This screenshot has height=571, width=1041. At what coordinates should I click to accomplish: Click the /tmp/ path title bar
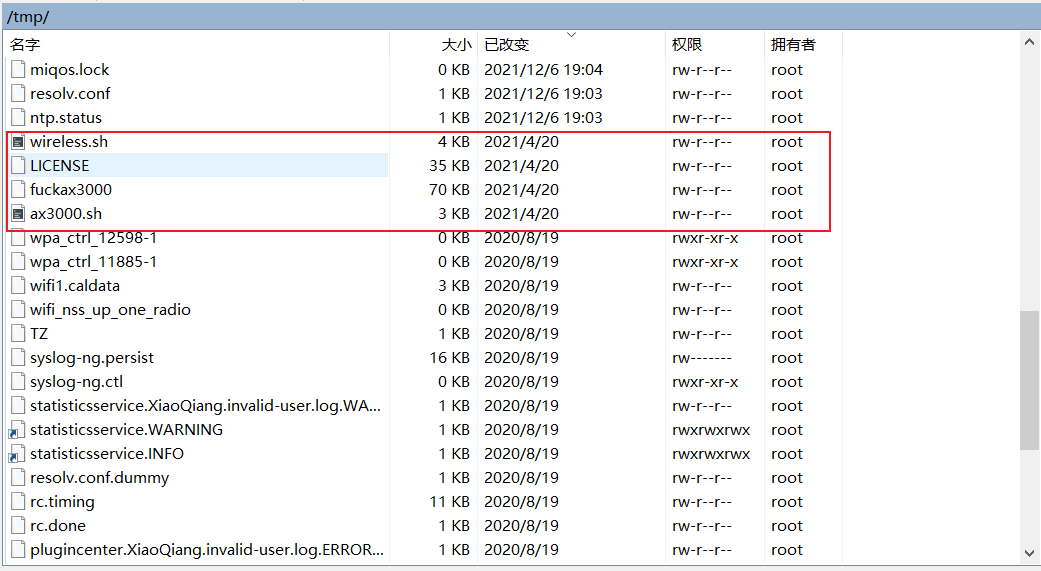pyautogui.click(x=520, y=17)
